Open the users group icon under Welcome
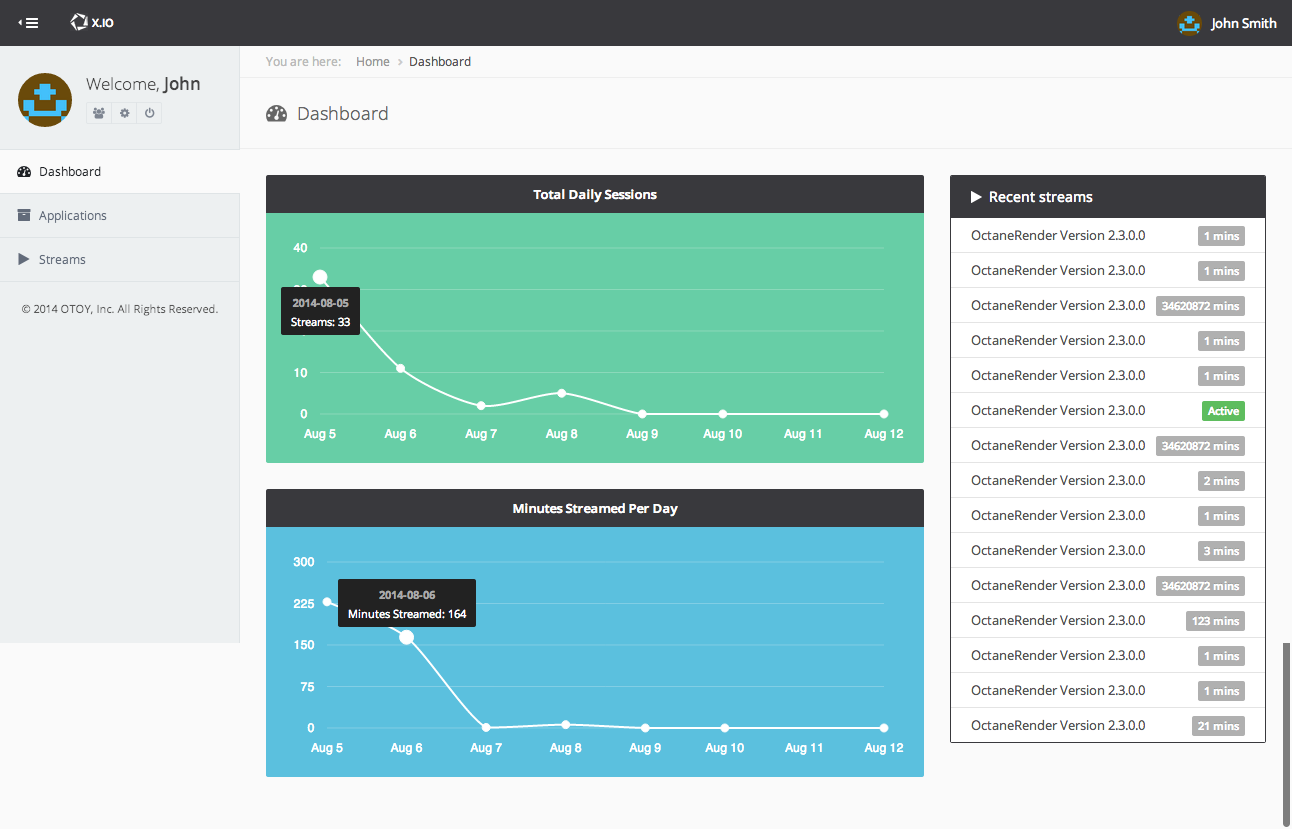 point(99,113)
